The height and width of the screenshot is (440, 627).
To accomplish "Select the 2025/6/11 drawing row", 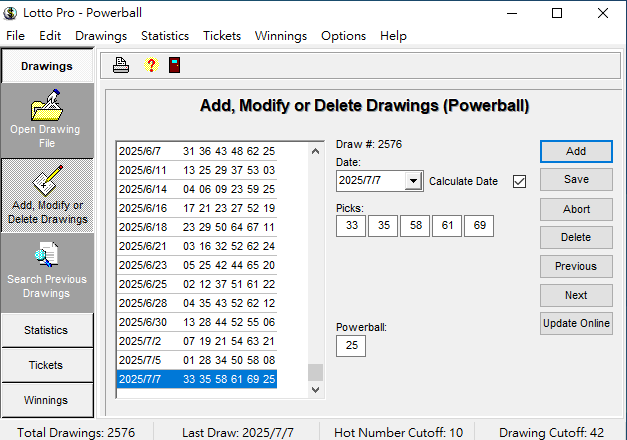I will [x=197, y=170].
